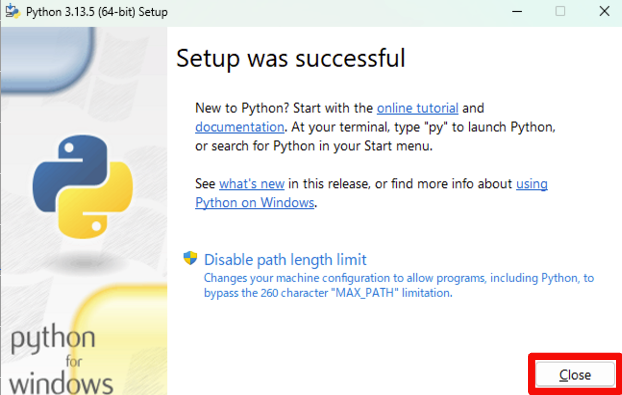
Task: Follow the "using" link text at line end
Action: point(532,184)
